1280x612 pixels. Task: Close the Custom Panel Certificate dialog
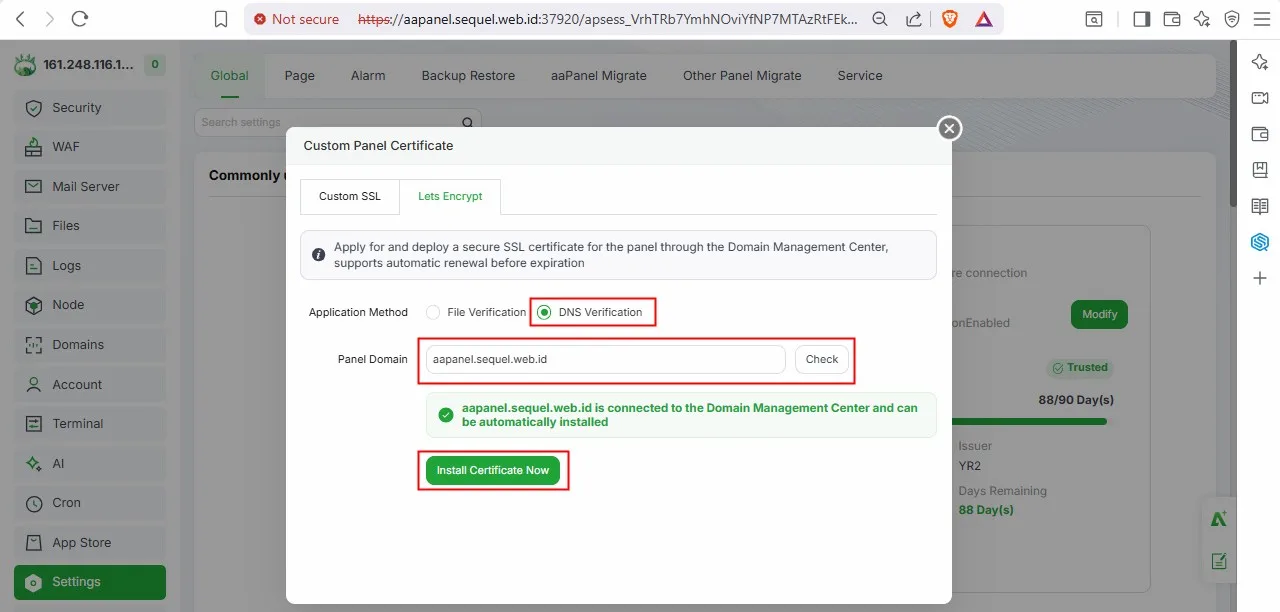pyautogui.click(x=949, y=128)
